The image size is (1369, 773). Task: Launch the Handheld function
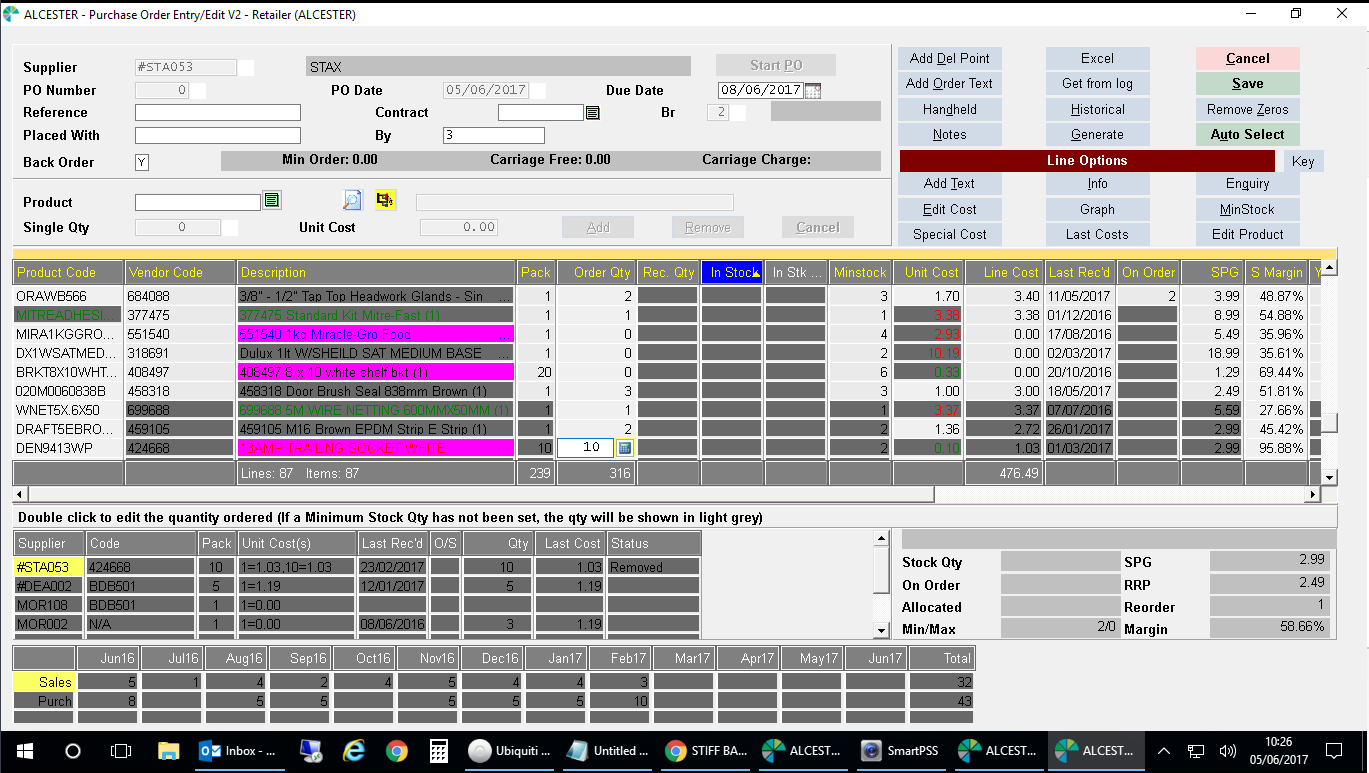[948, 109]
